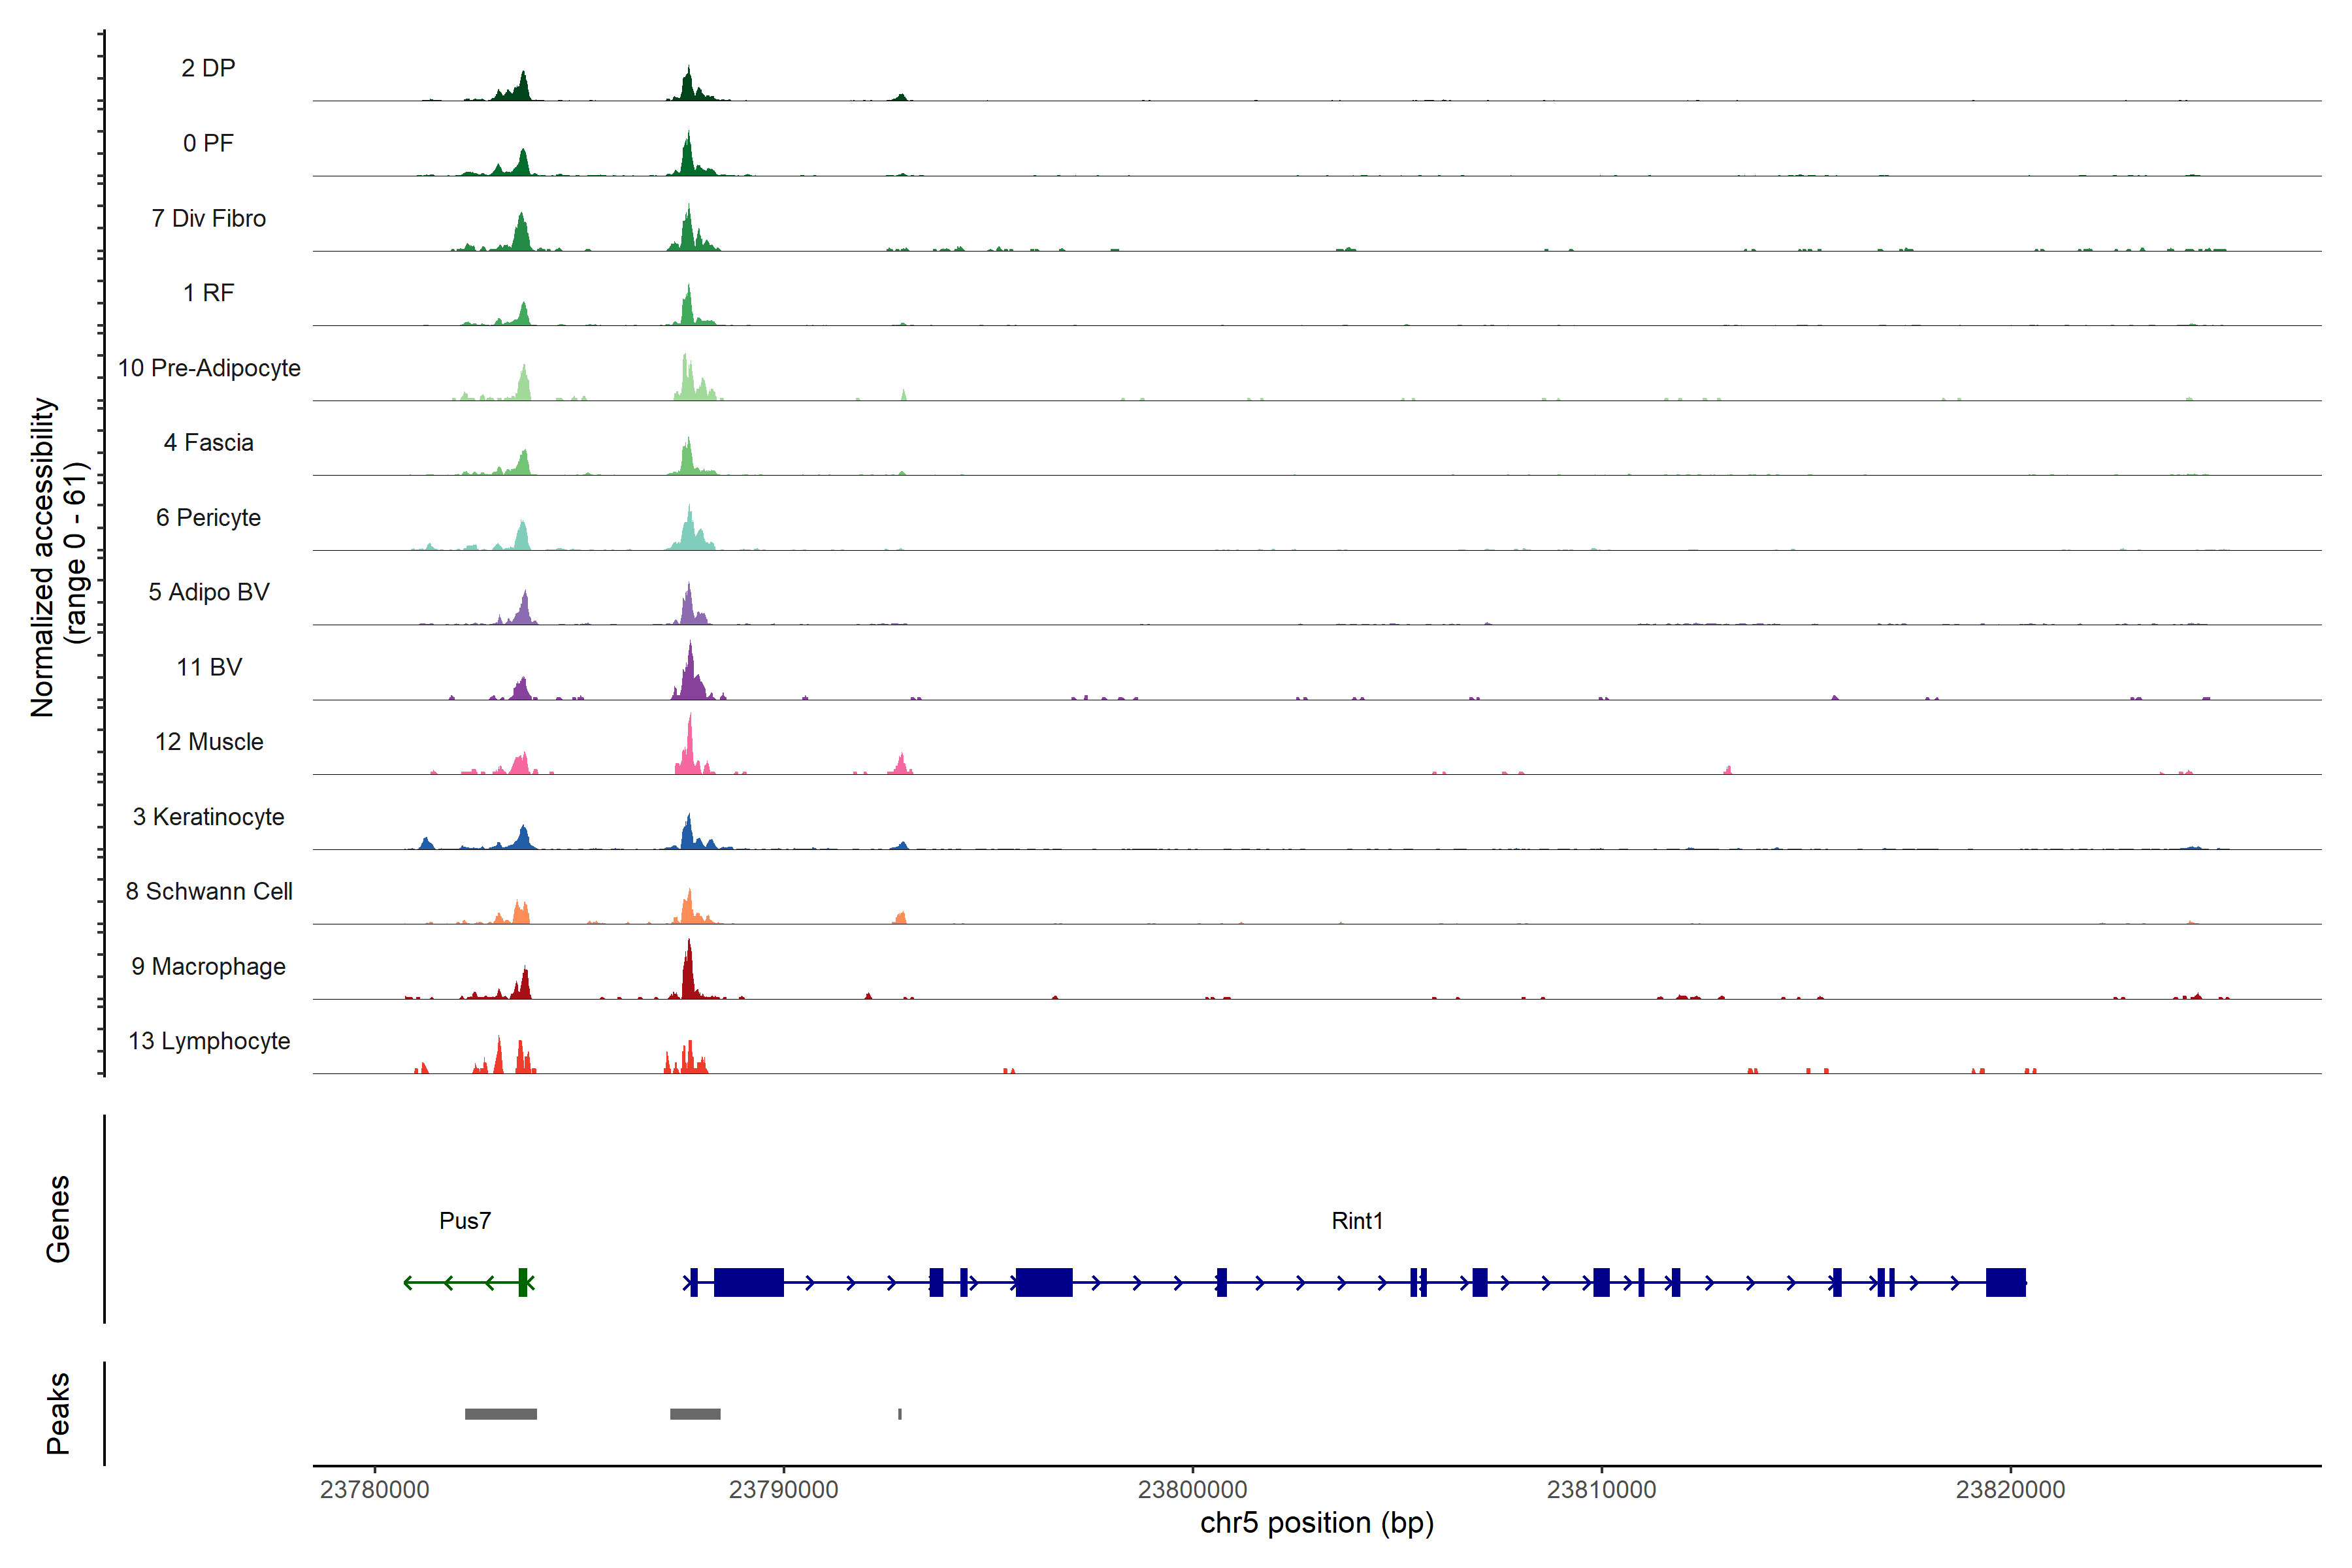Click the 2 DP track label
Image resolution: width=2352 pixels, height=1568 pixels.
click(x=208, y=68)
